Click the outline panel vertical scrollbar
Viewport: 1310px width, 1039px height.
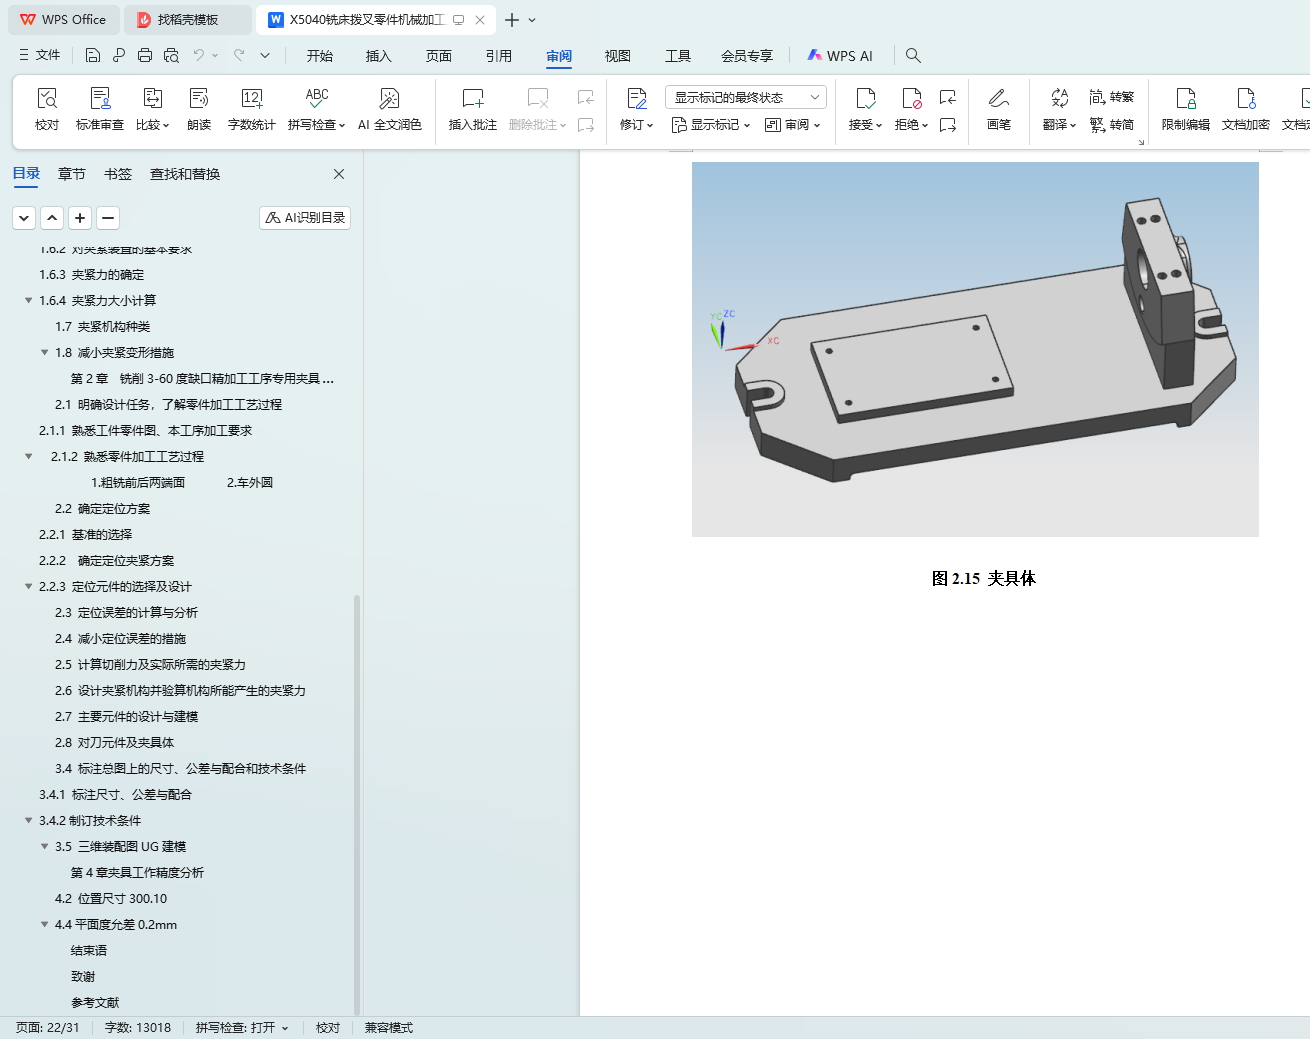357,805
